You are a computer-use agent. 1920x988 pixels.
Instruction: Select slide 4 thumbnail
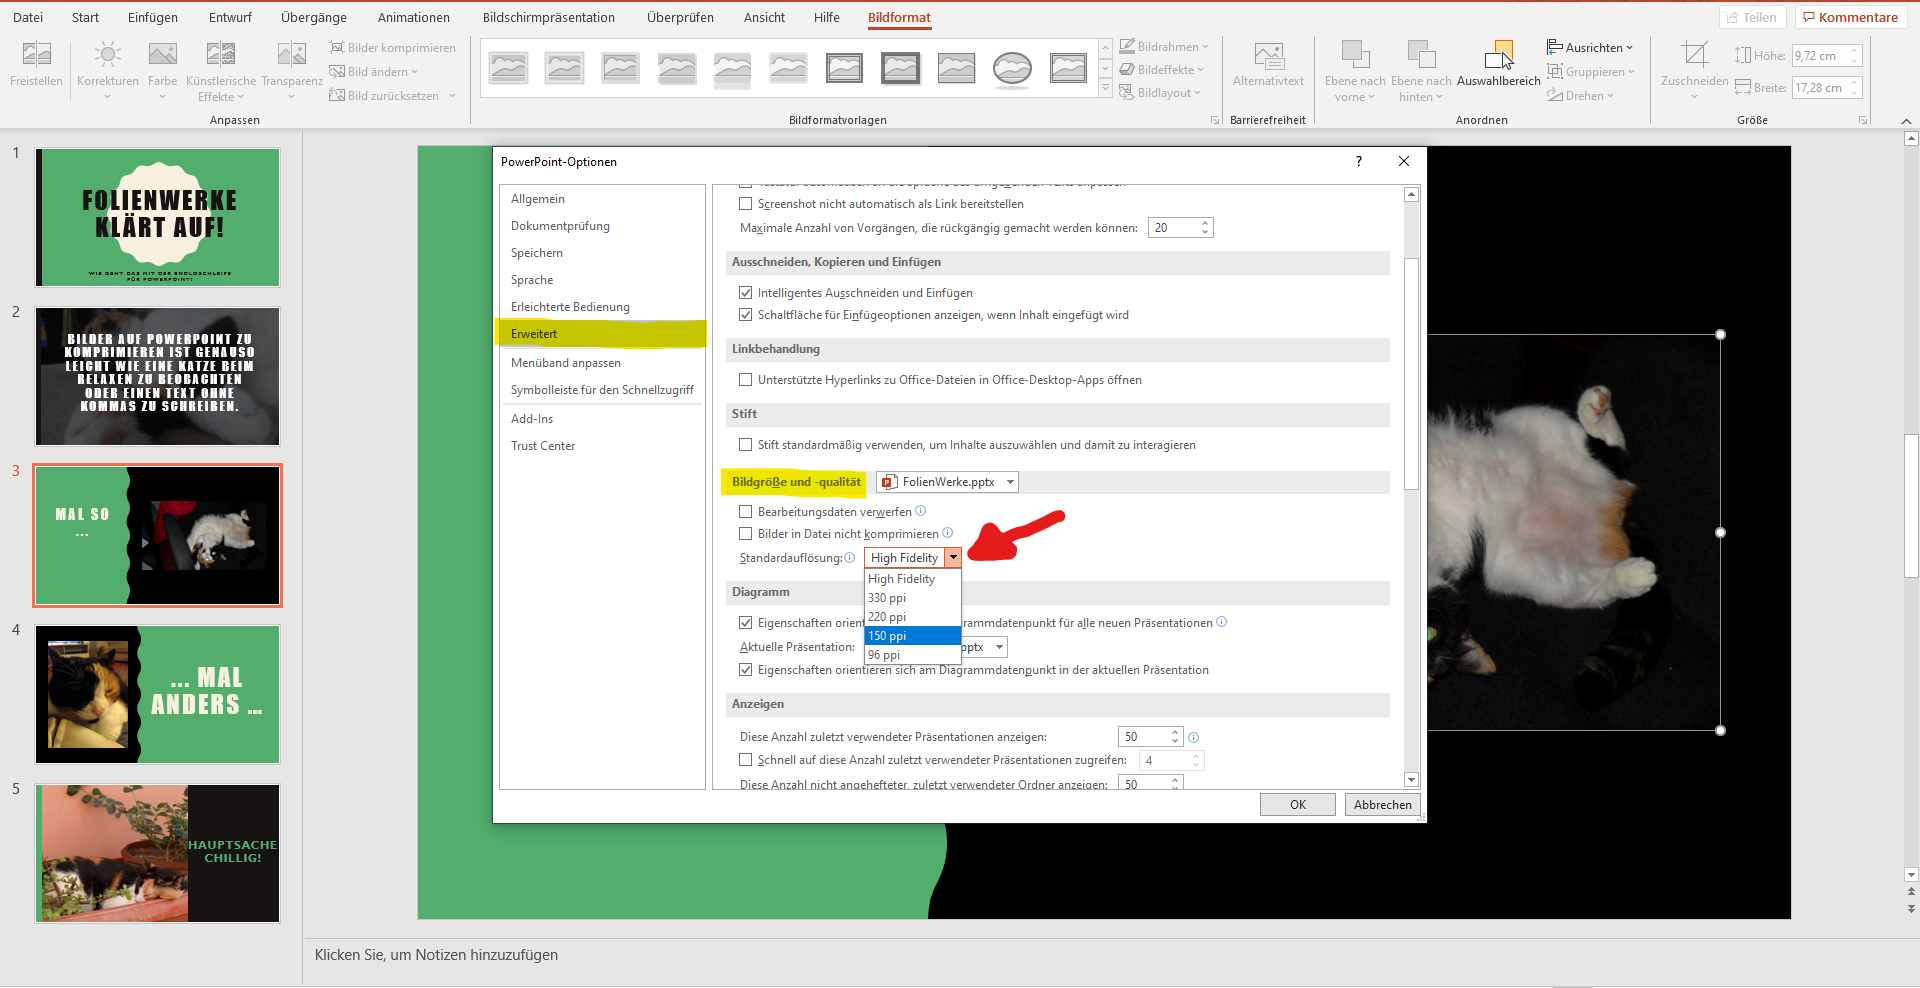[158, 694]
